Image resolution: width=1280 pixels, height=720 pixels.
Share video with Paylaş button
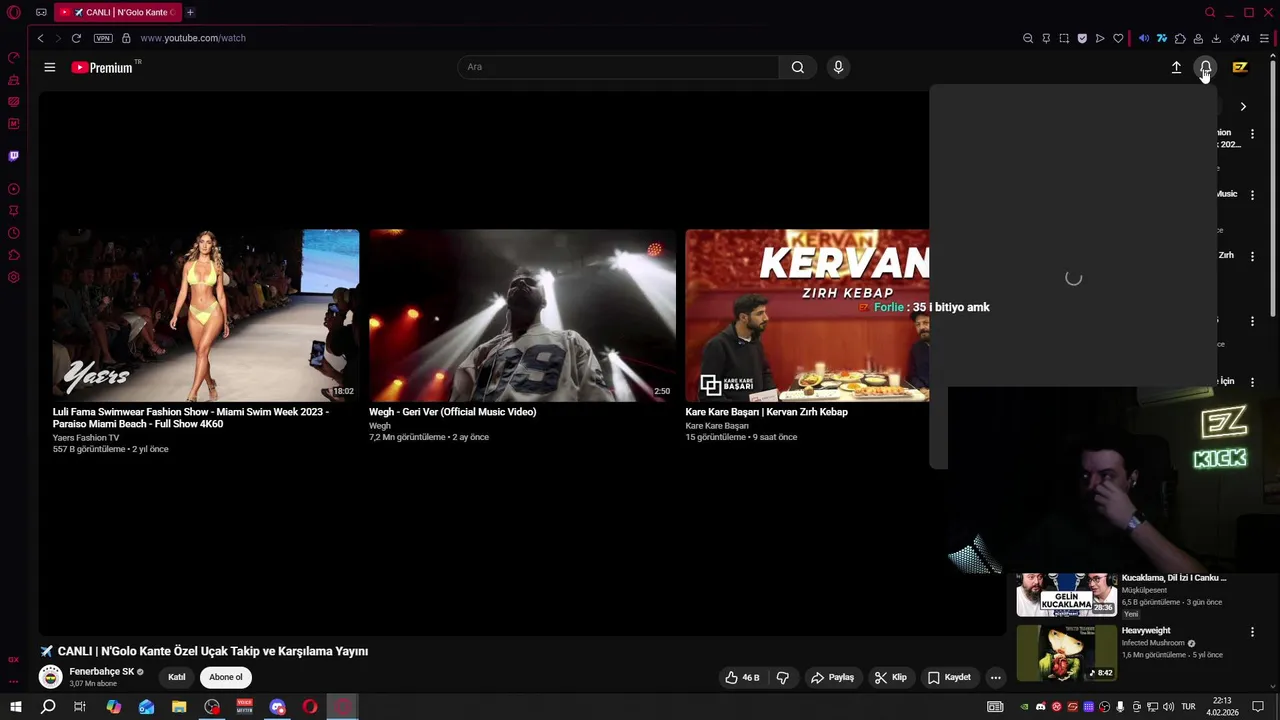click(x=833, y=677)
